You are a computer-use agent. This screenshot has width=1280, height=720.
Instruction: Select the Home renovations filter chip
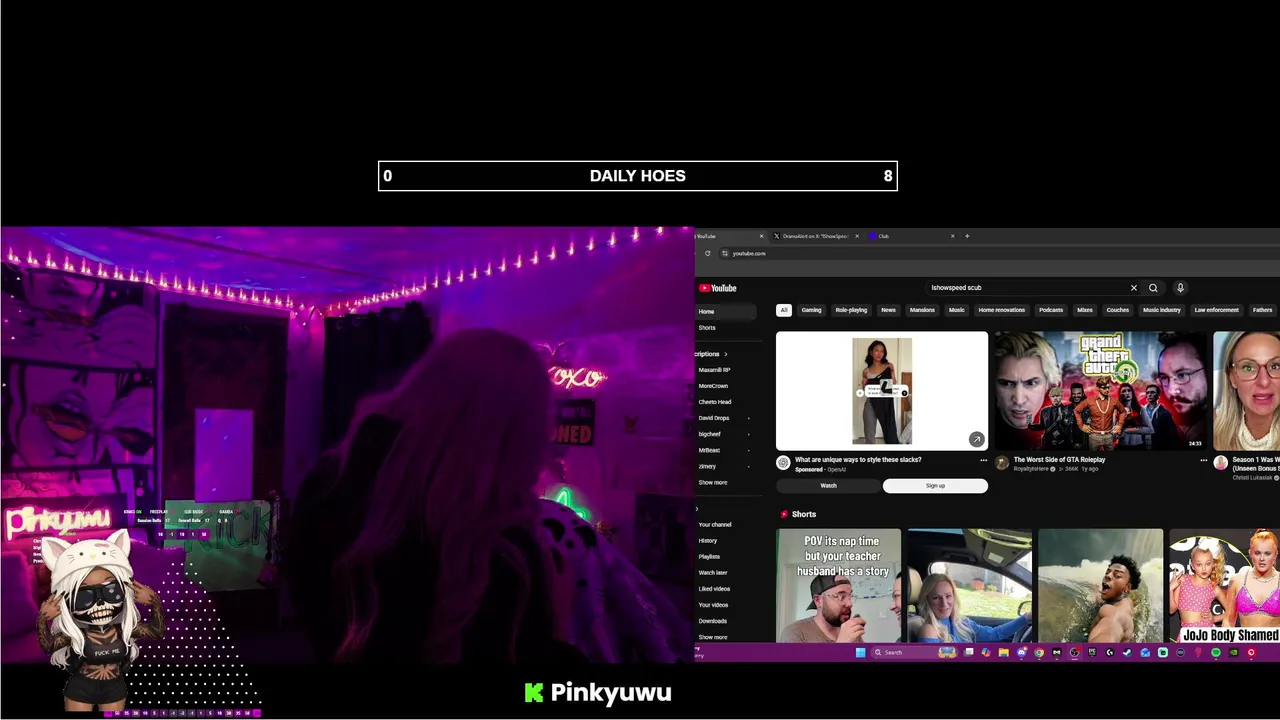pos(1001,310)
